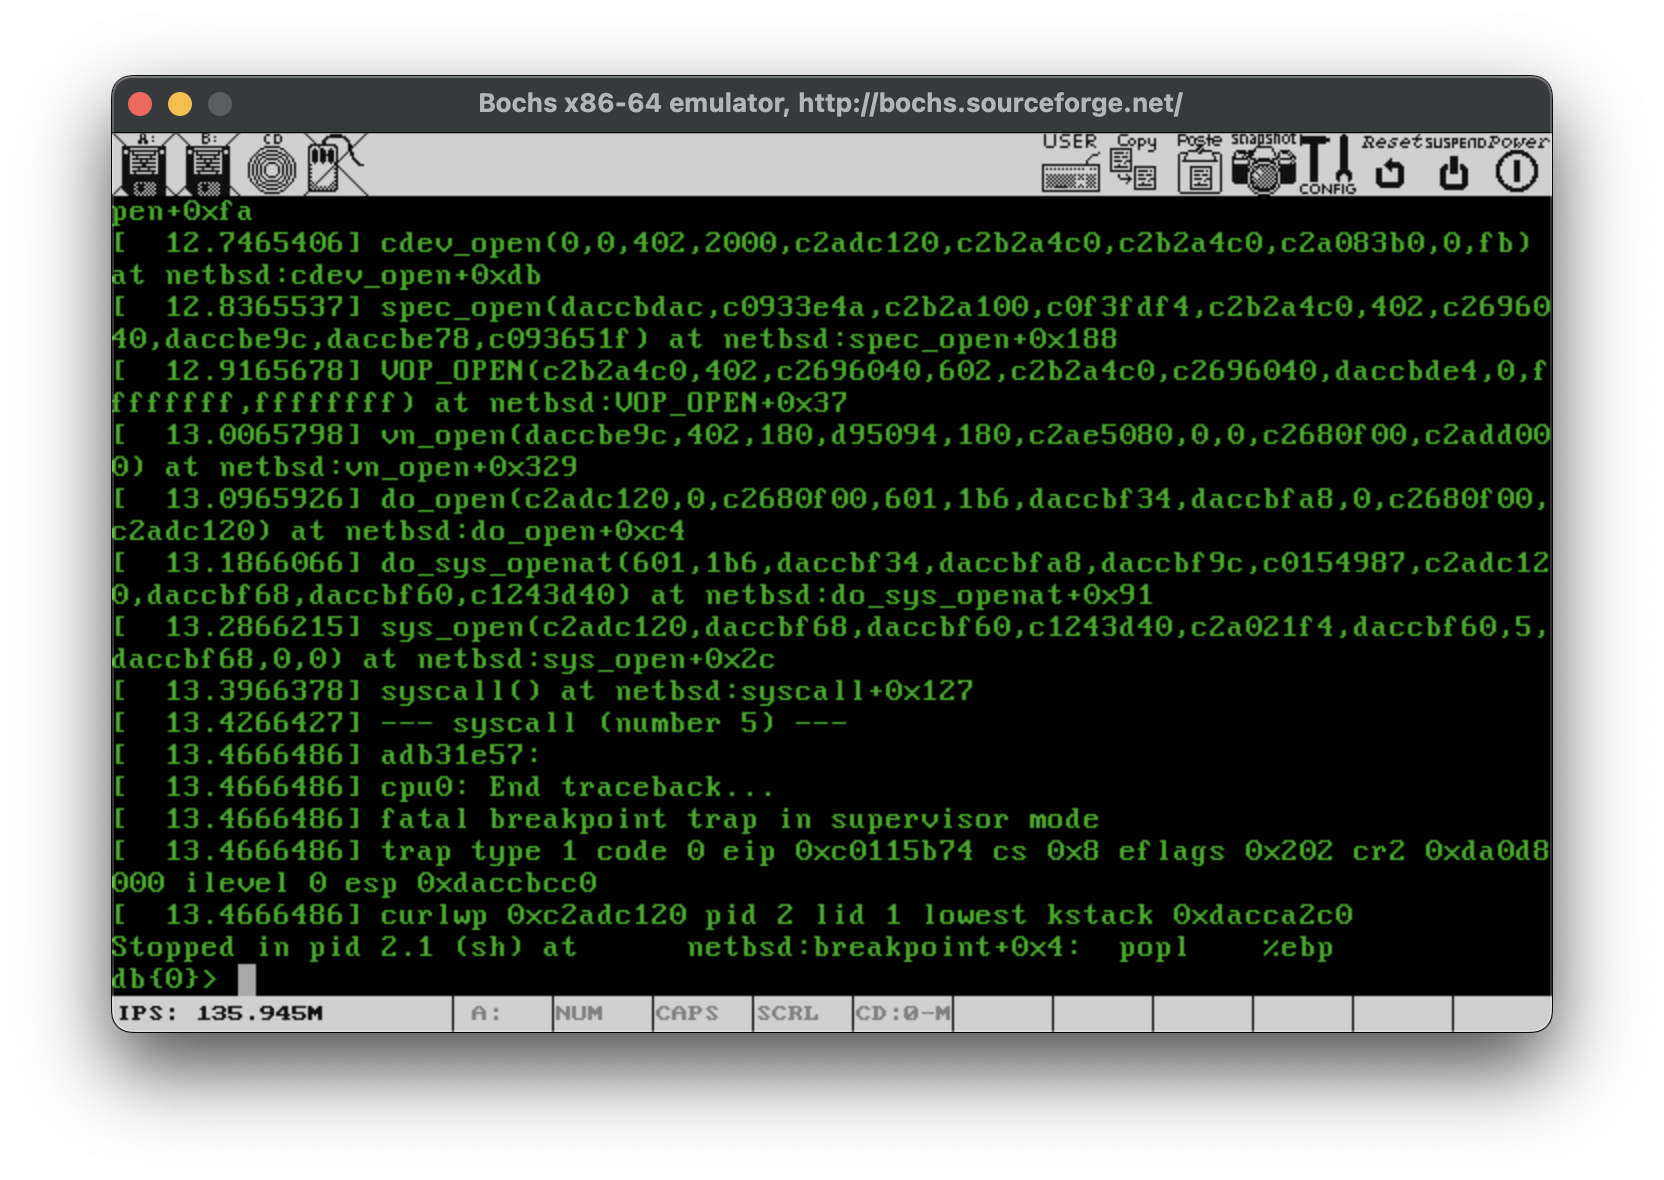Click the Reset button
Screen dimensions: 1664x1180
point(1390,163)
